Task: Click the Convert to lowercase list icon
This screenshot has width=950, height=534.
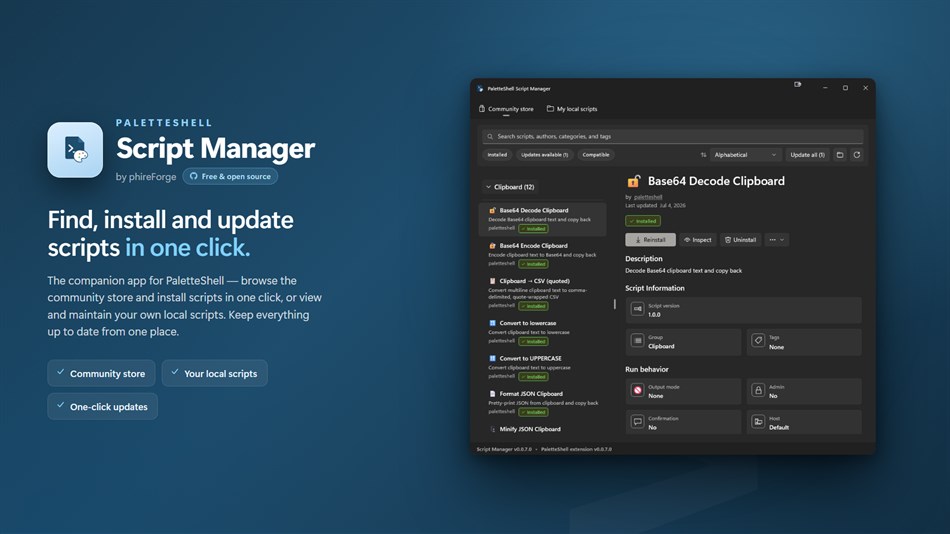Action: [493, 323]
